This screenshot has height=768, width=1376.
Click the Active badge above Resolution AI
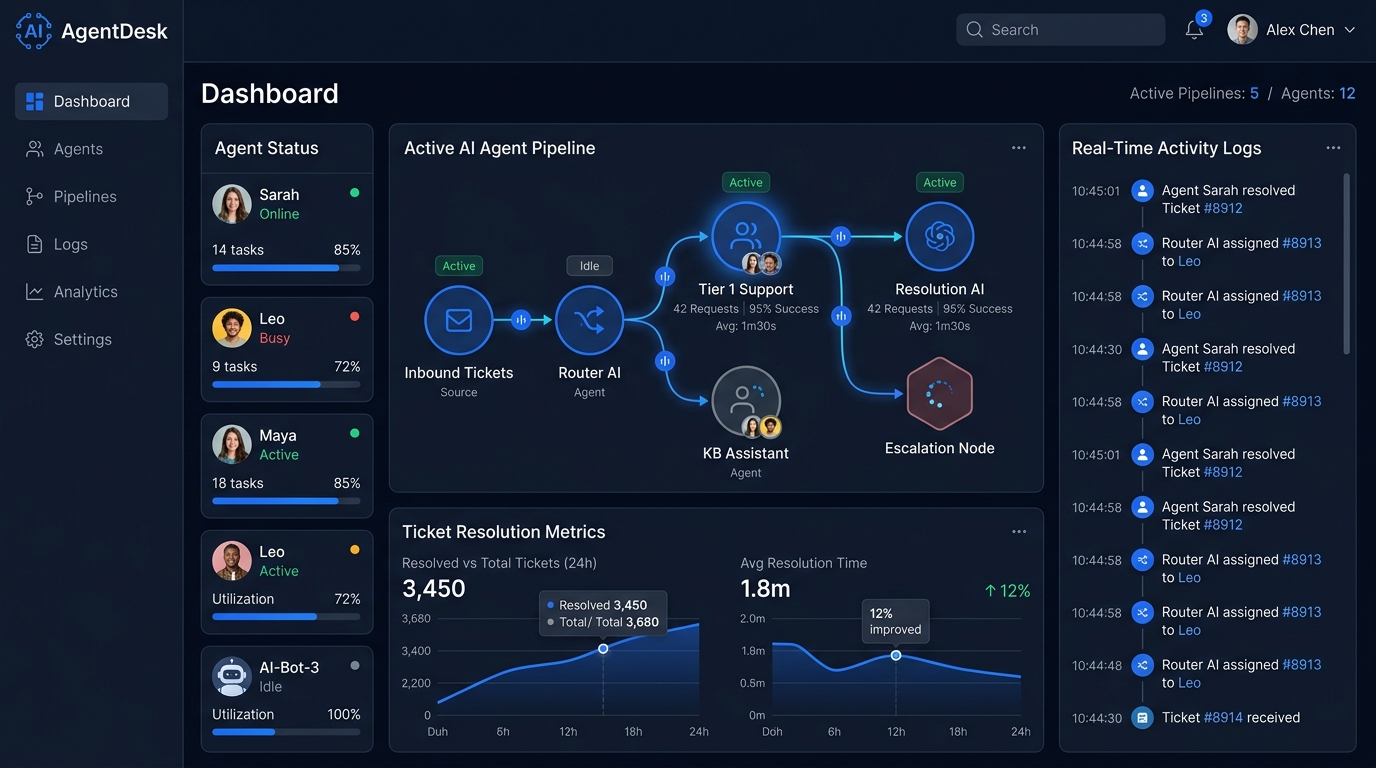(x=940, y=183)
